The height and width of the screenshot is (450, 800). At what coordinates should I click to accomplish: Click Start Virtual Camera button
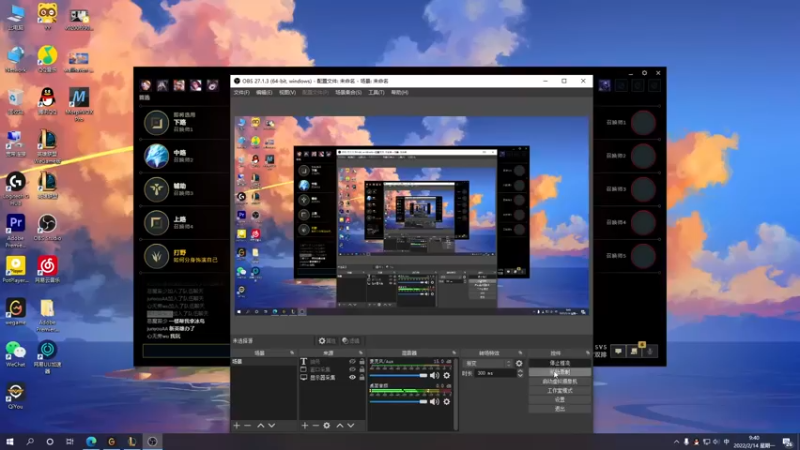pyautogui.click(x=560, y=382)
